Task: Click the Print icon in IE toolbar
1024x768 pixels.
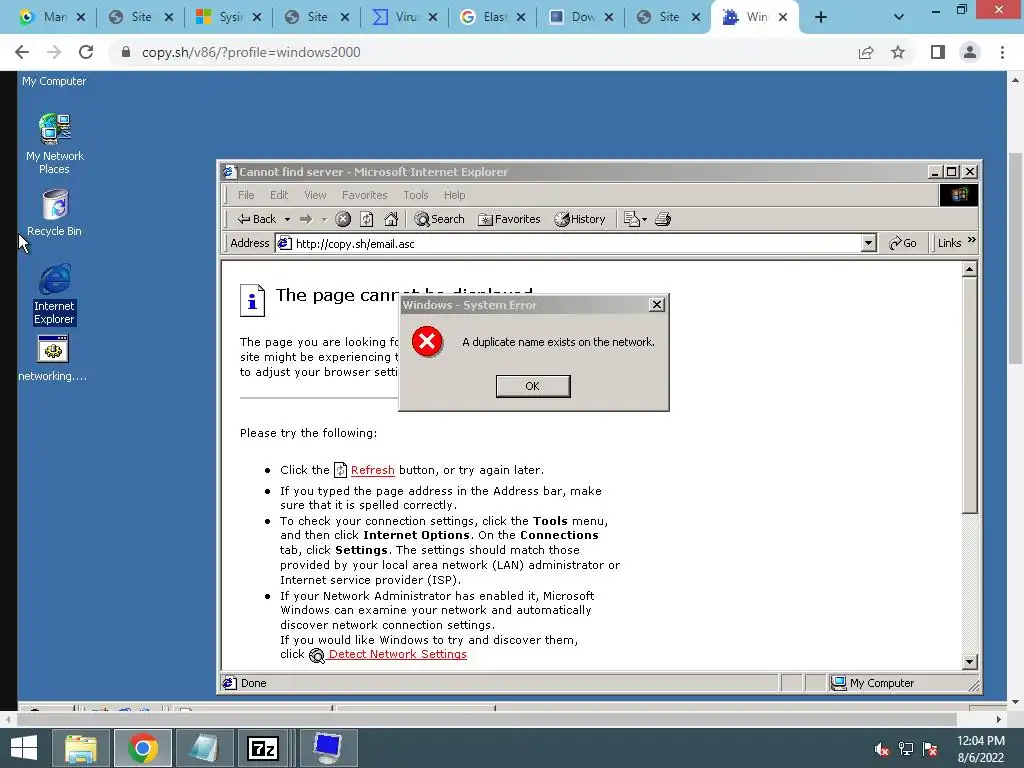Action: (663, 219)
